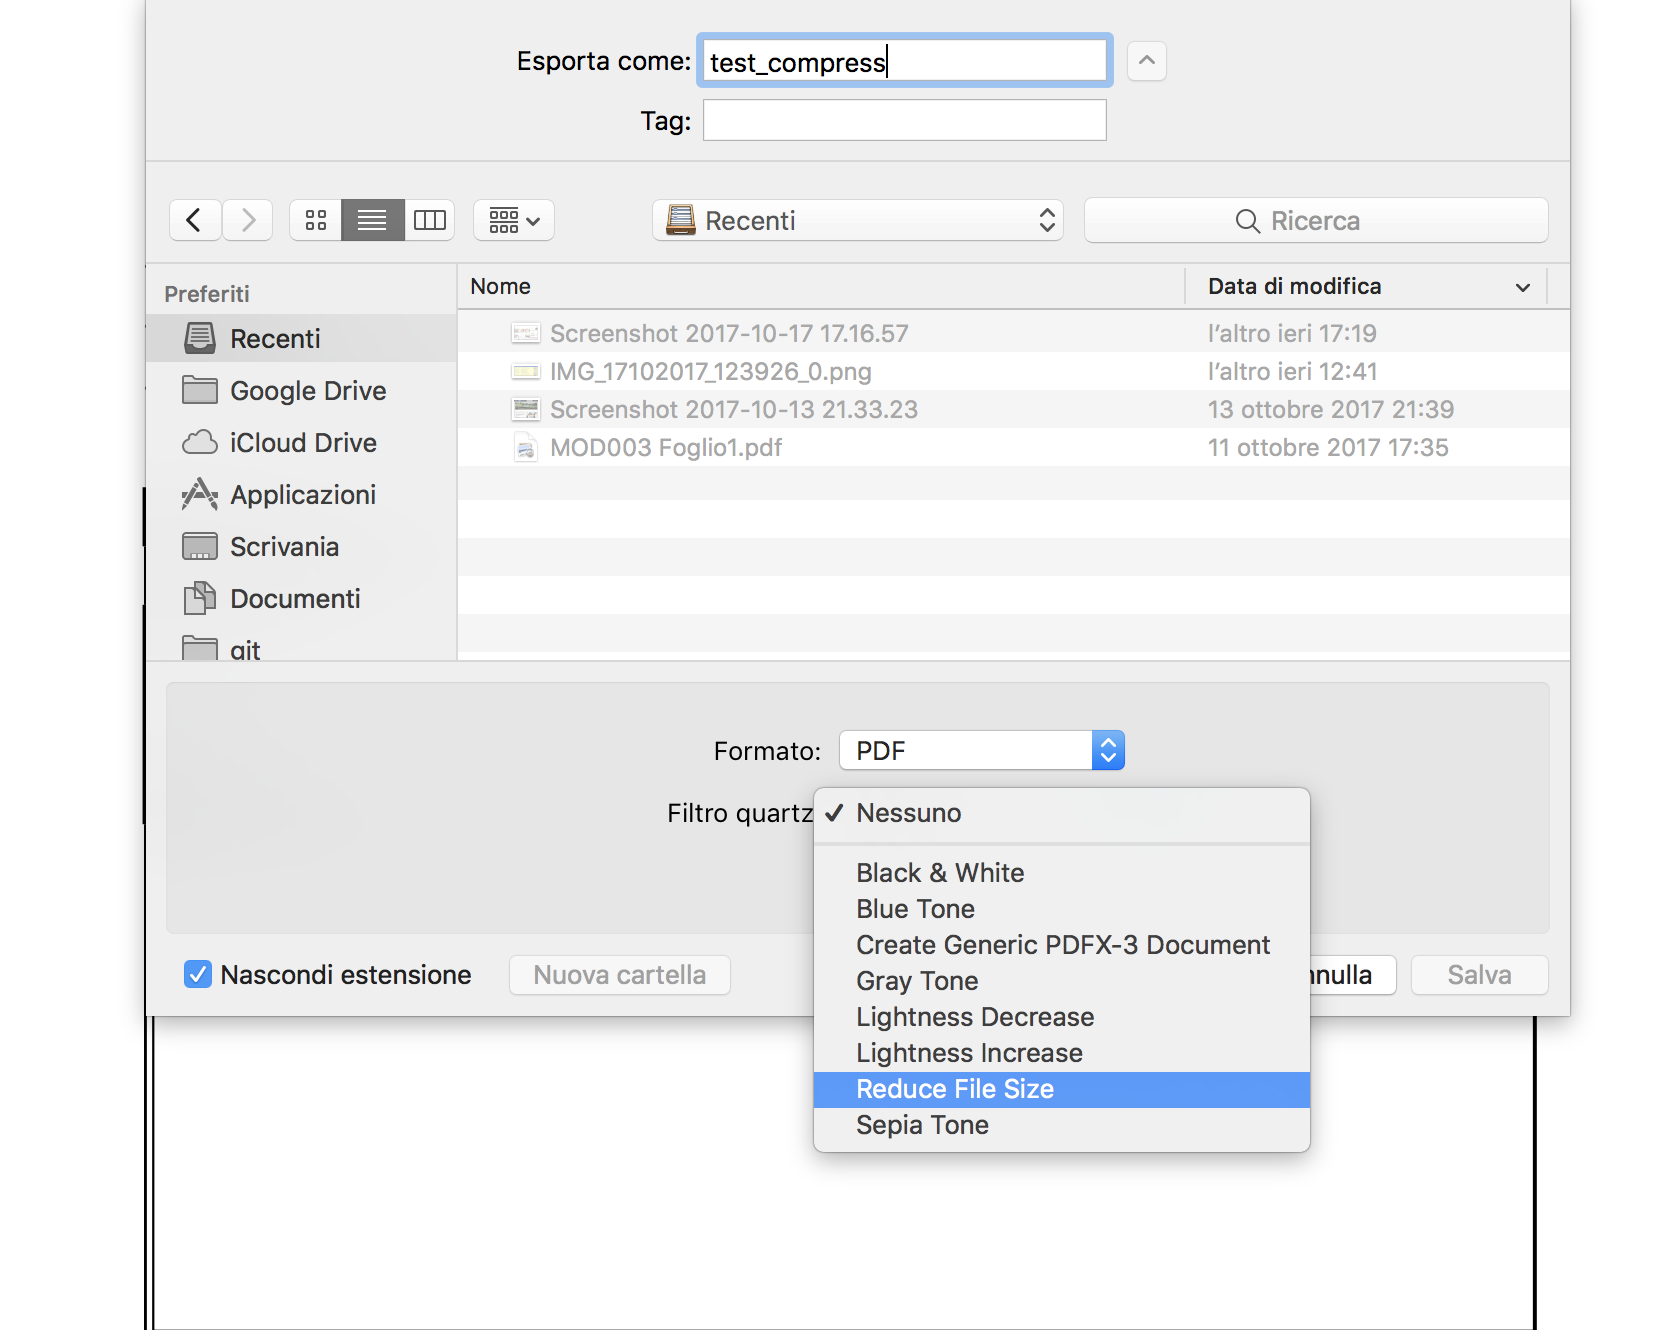Click the back navigation arrow
The width and height of the screenshot is (1676, 1330).
[x=195, y=220]
